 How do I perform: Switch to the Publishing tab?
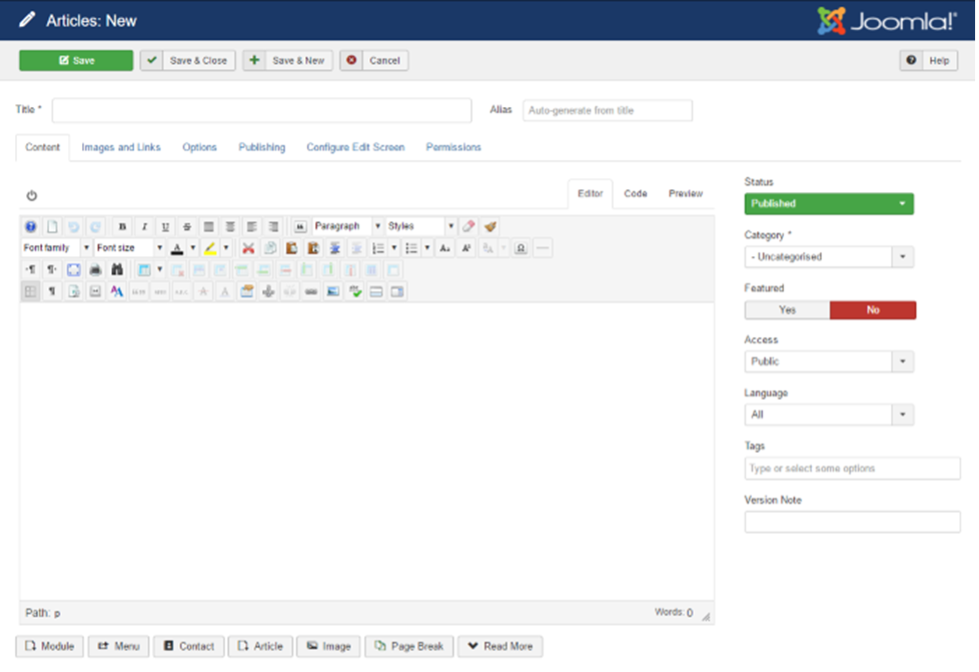pos(261,147)
